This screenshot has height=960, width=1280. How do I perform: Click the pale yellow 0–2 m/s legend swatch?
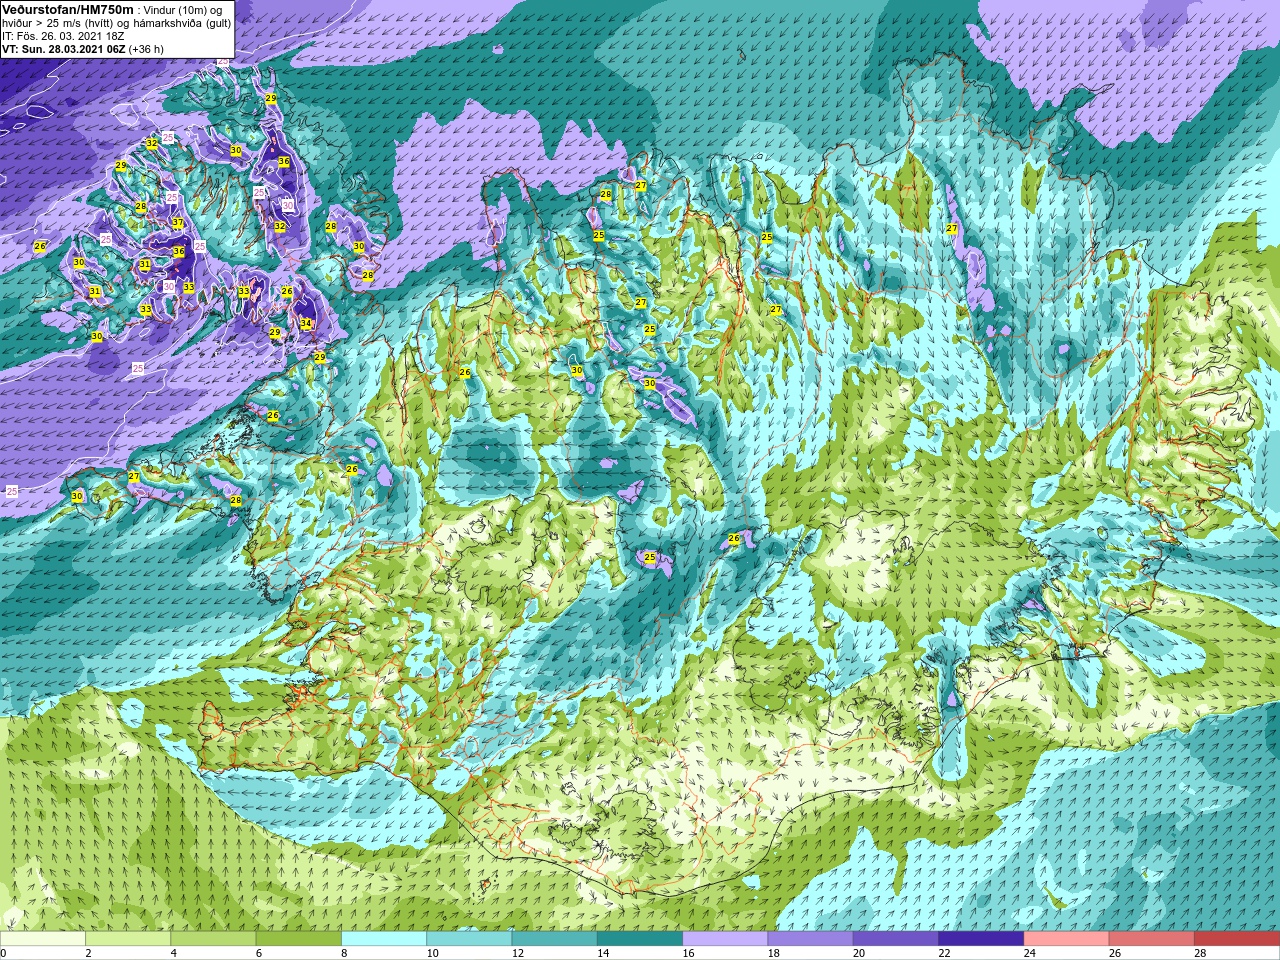(x=43, y=939)
